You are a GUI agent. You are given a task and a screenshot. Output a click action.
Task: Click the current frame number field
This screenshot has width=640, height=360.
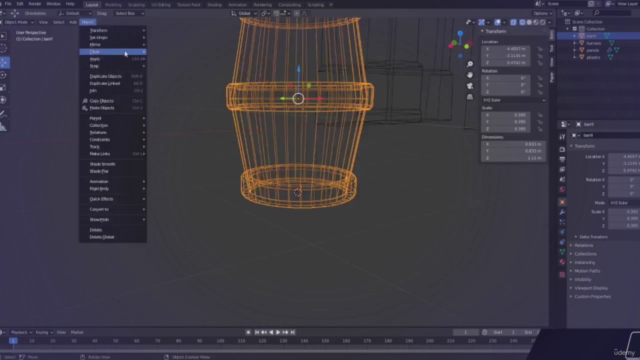coord(466,332)
